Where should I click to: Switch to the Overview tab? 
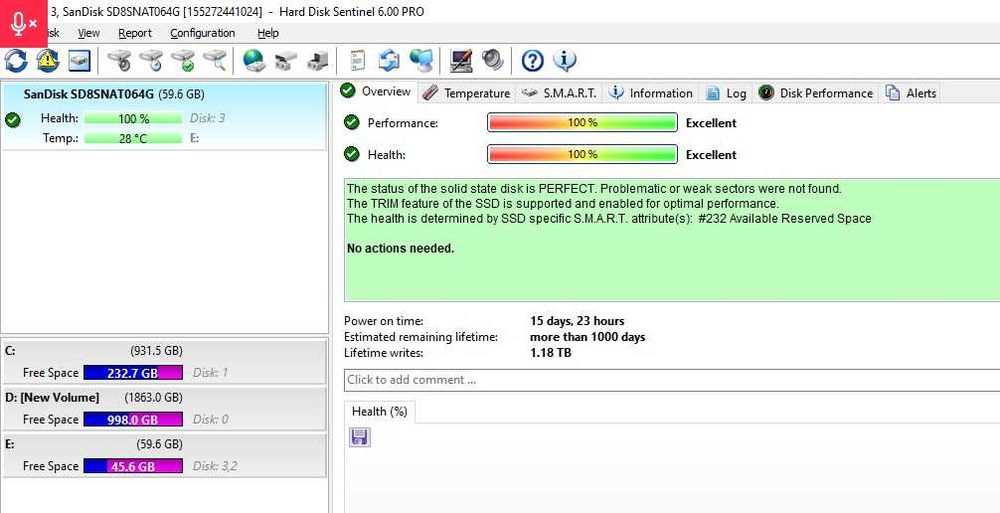pos(376,91)
